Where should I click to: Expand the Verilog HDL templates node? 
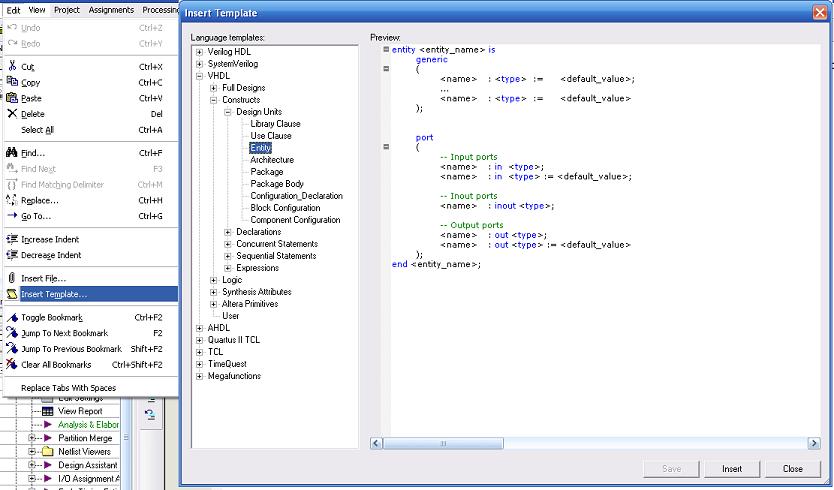[200, 52]
